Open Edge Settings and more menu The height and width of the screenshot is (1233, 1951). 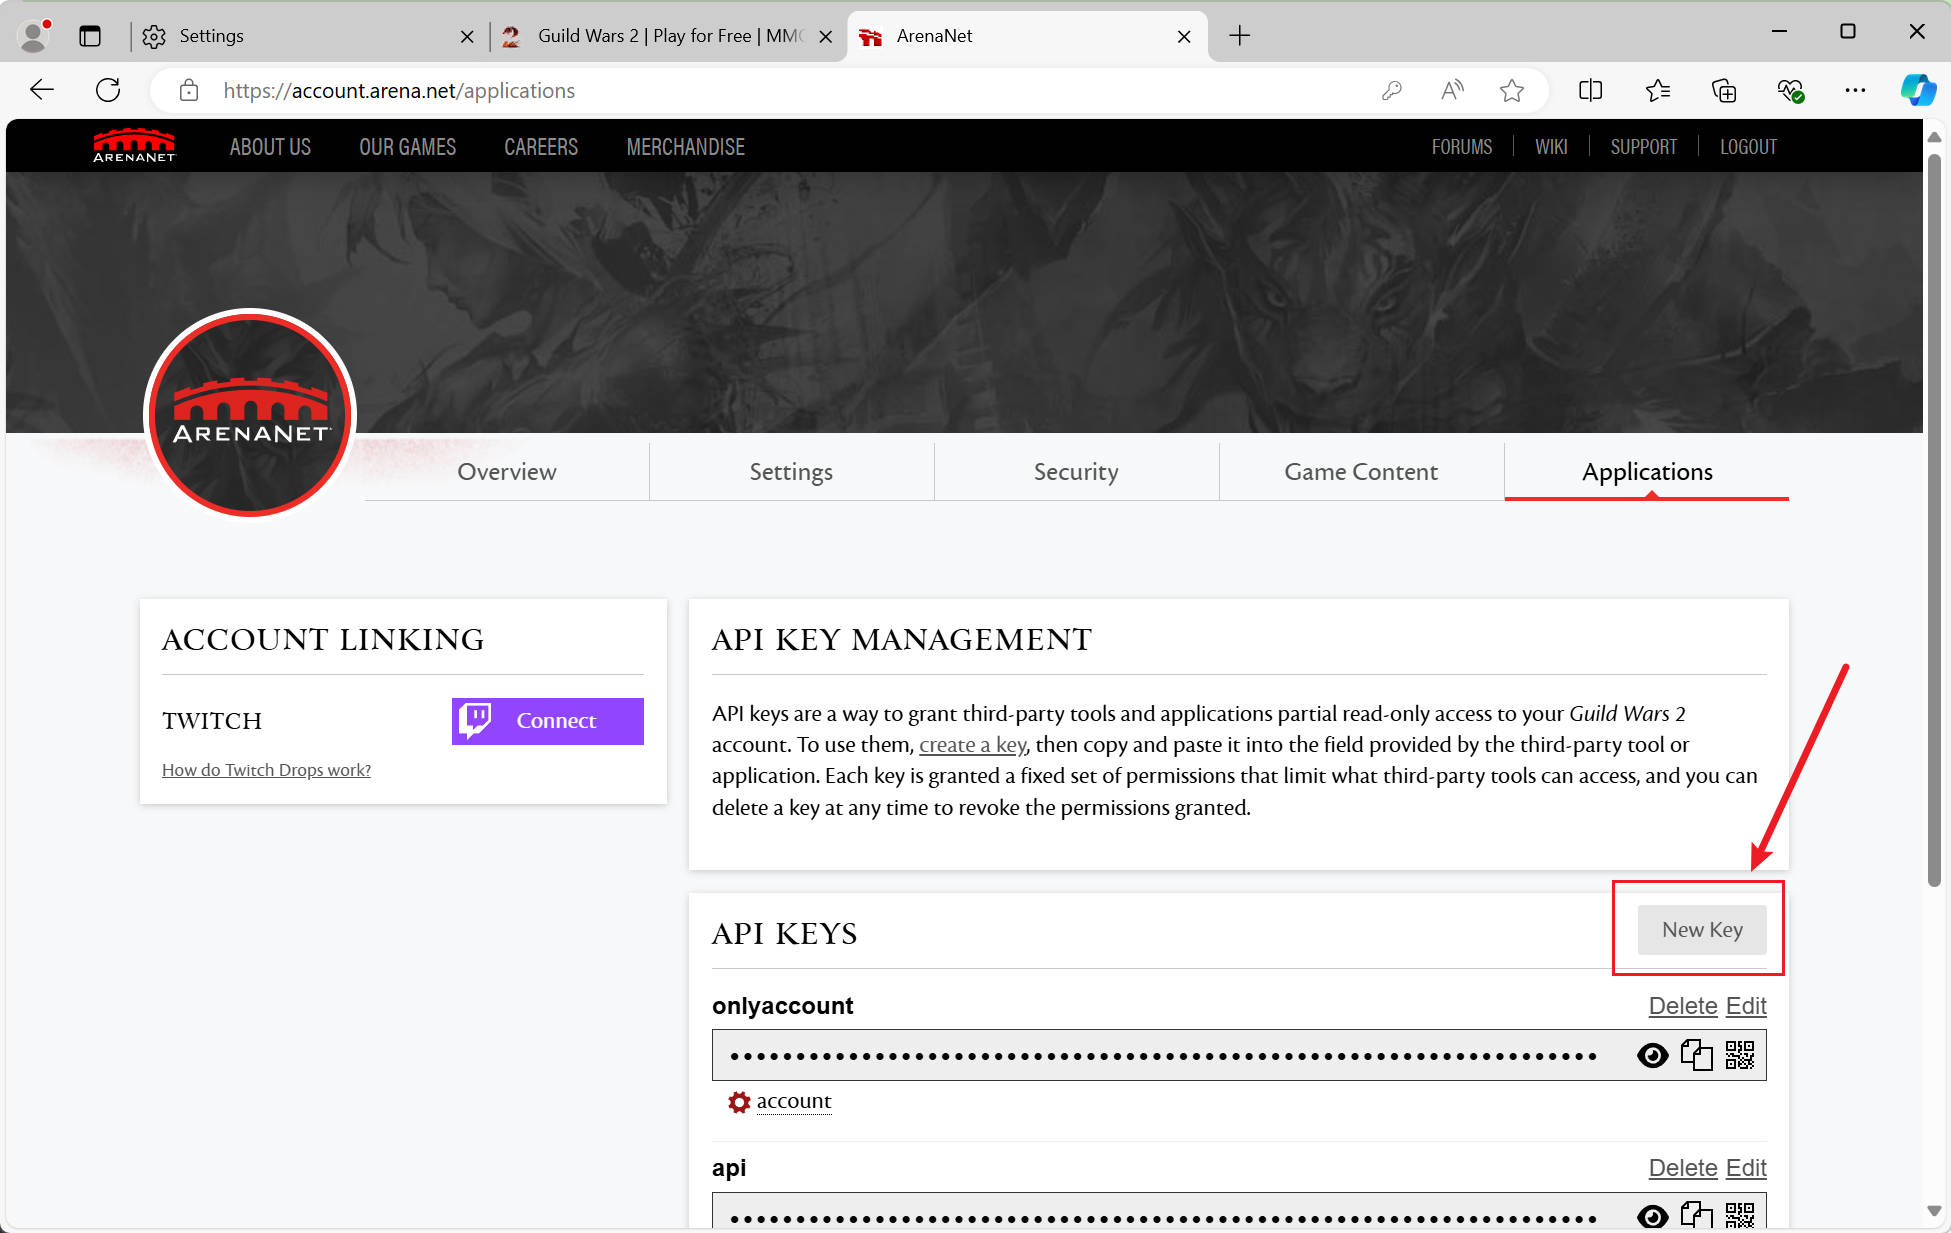(x=1855, y=91)
